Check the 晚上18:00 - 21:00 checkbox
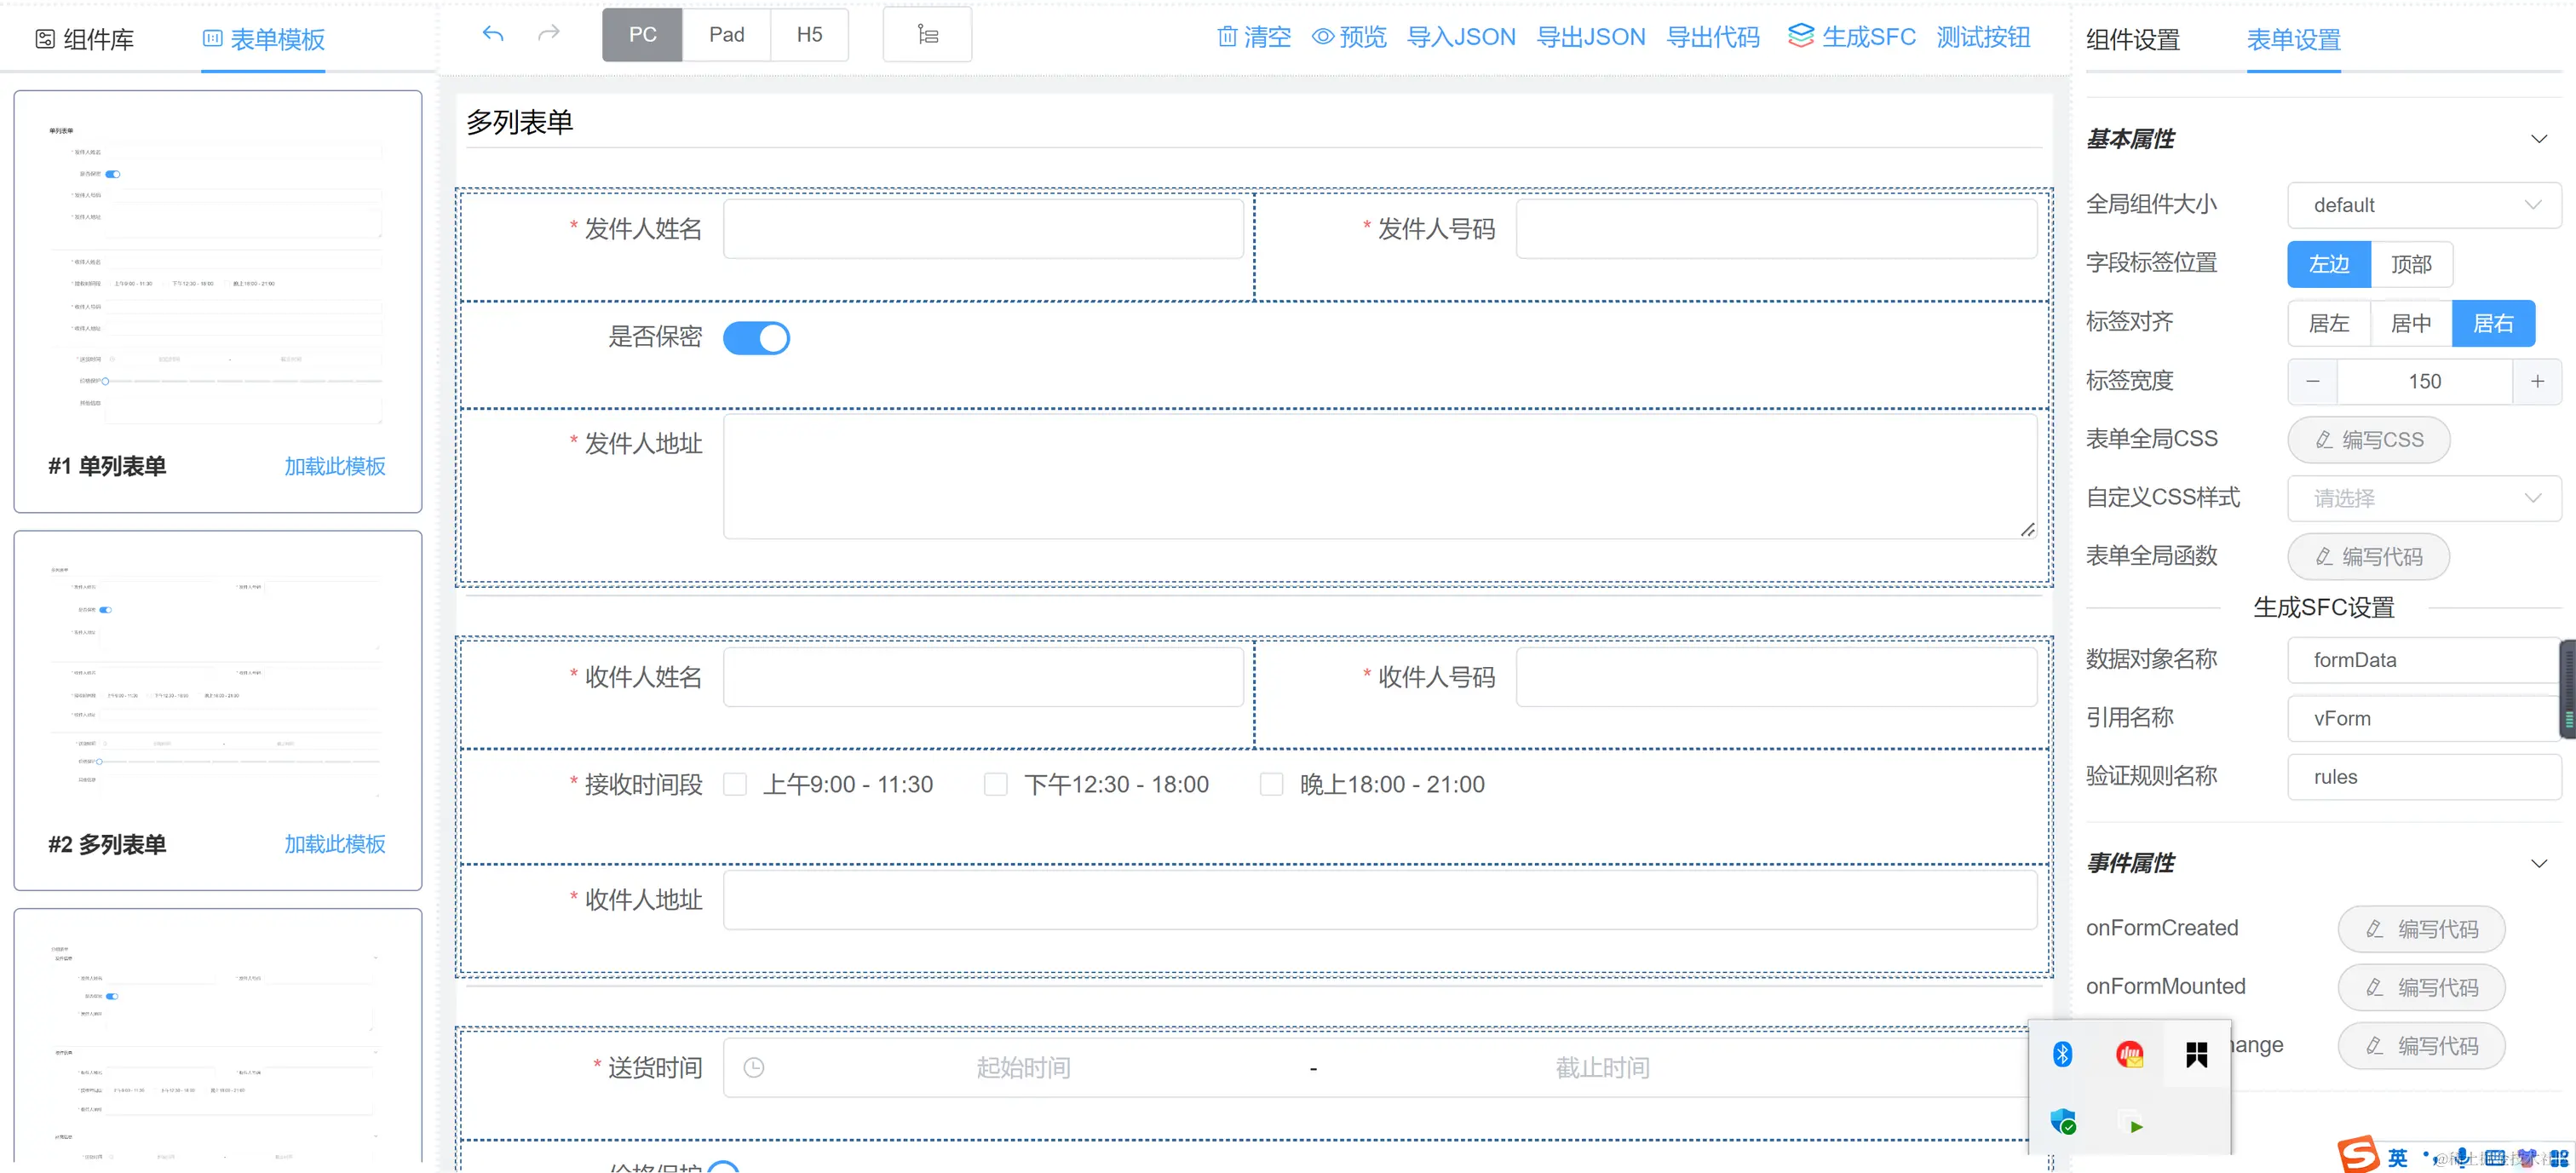Image resolution: width=2576 pixels, height=1173 pixels. 1271,784
